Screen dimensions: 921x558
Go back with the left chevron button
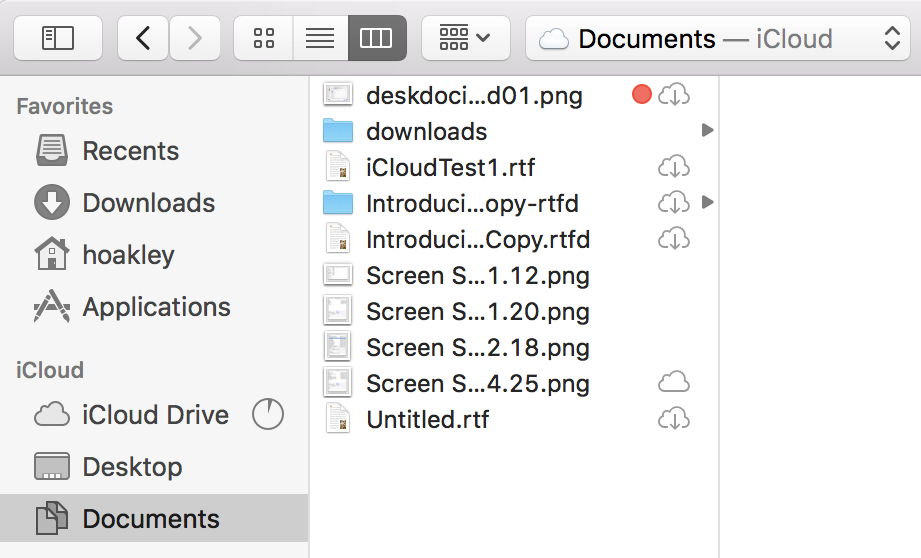pos(143,39)
